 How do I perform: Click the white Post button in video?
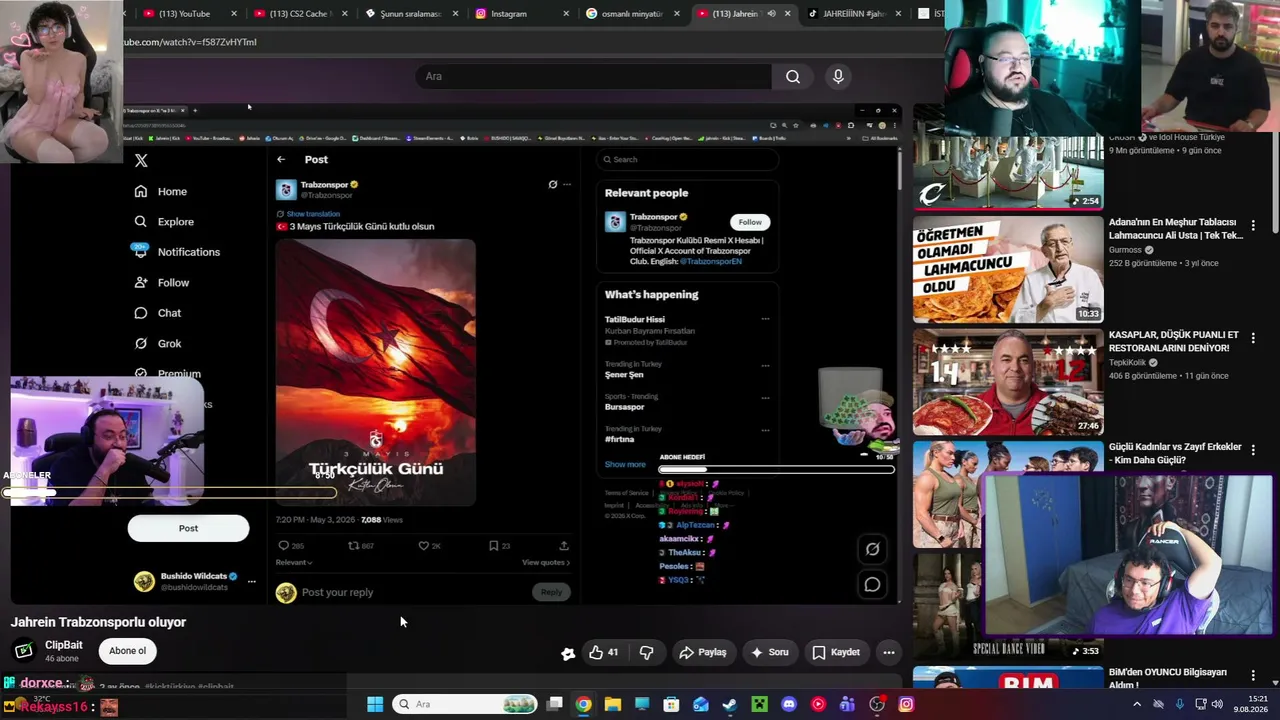[188, 528]
